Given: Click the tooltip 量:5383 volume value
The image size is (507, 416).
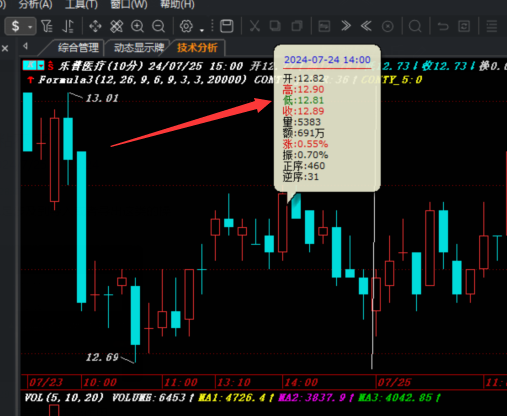Looking at the screenshot, I should point(302,122).
